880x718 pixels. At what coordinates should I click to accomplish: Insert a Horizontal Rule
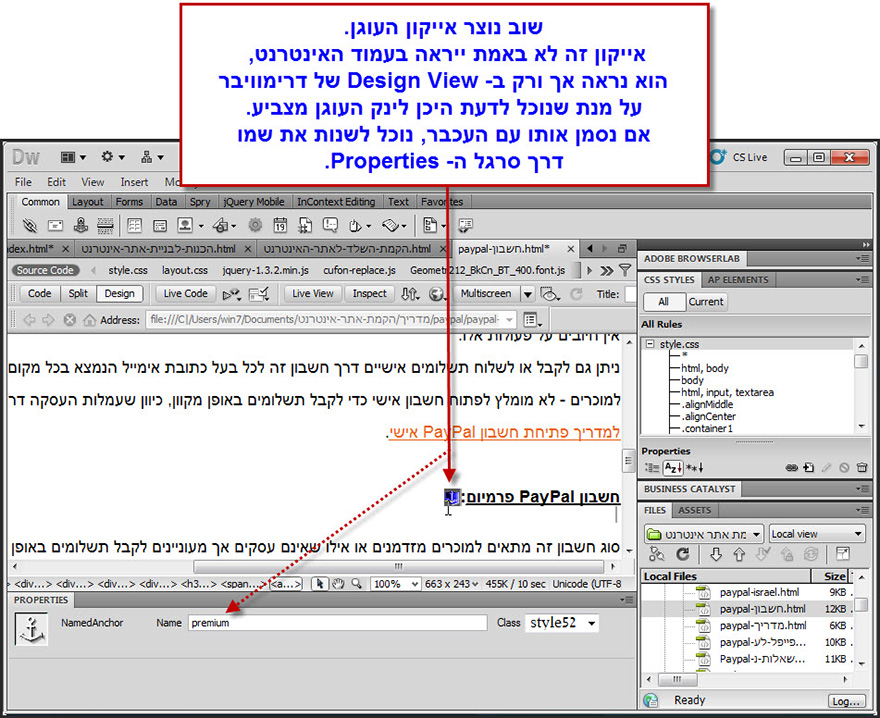coord(106,226)
